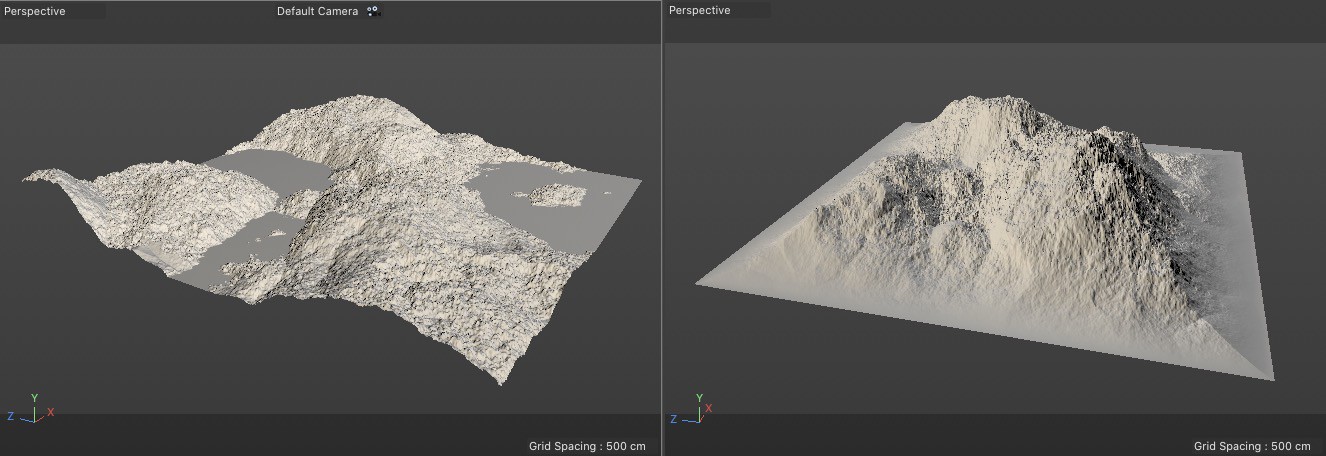Click the Default Camera label
This screenshot has width=1326, height=456.
click(x=317, y=11)
